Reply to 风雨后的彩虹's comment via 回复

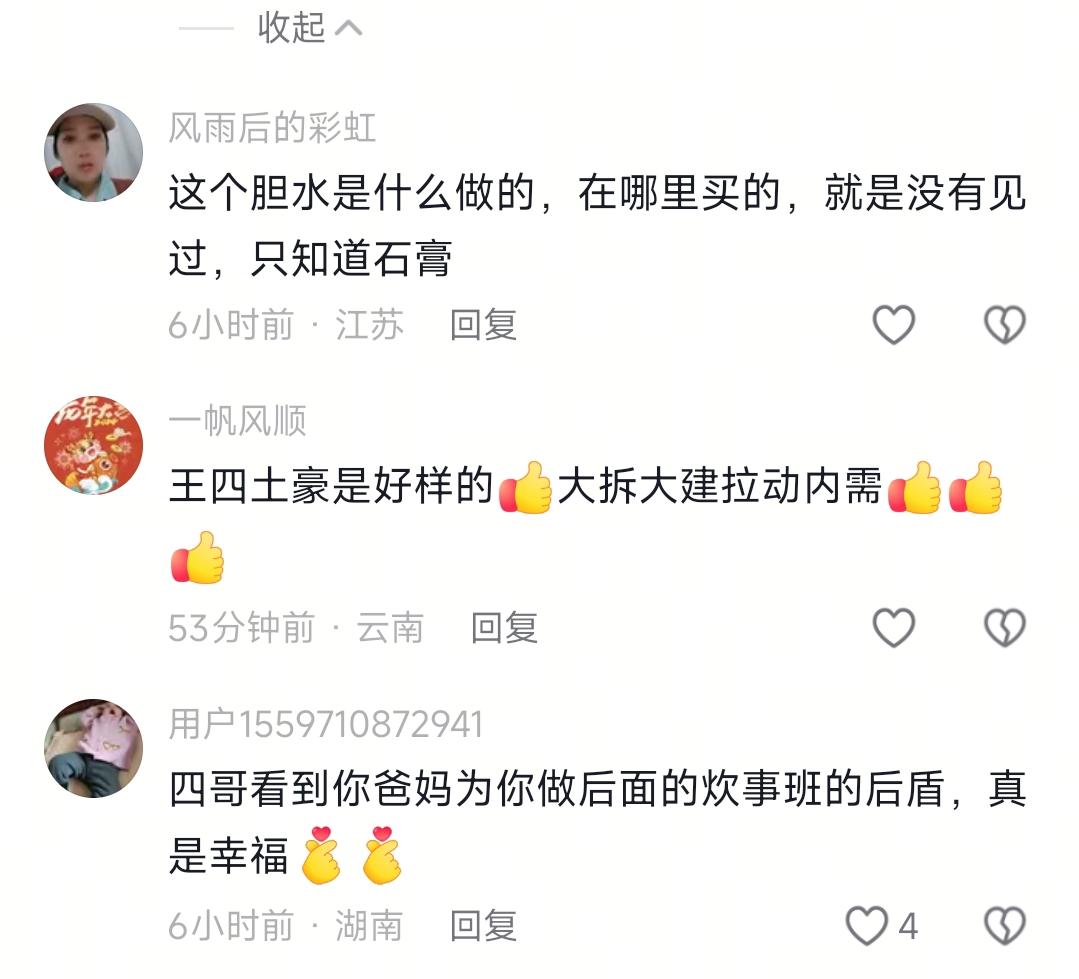click(x=483, y=325)
